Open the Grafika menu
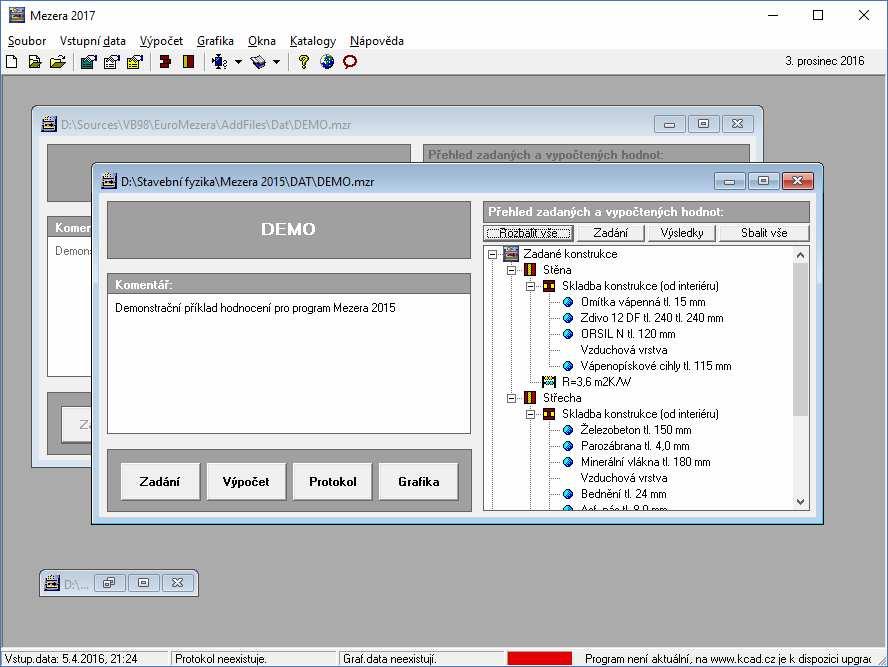This screenshot has width=888, height=667. (215, 41)
